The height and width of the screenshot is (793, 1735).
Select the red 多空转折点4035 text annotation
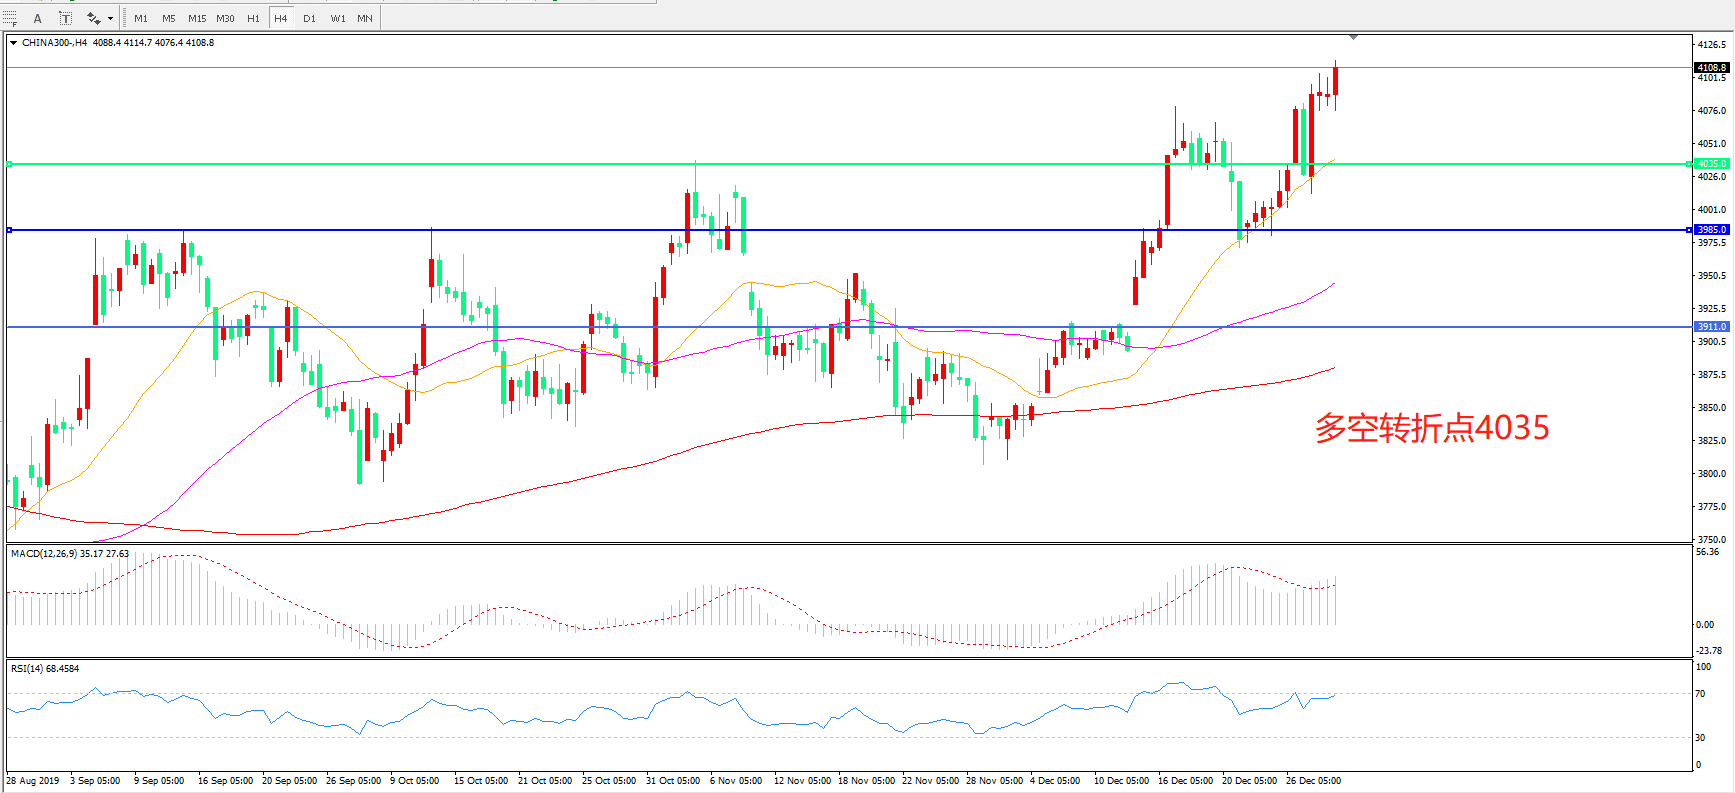tap(1431, 428)
